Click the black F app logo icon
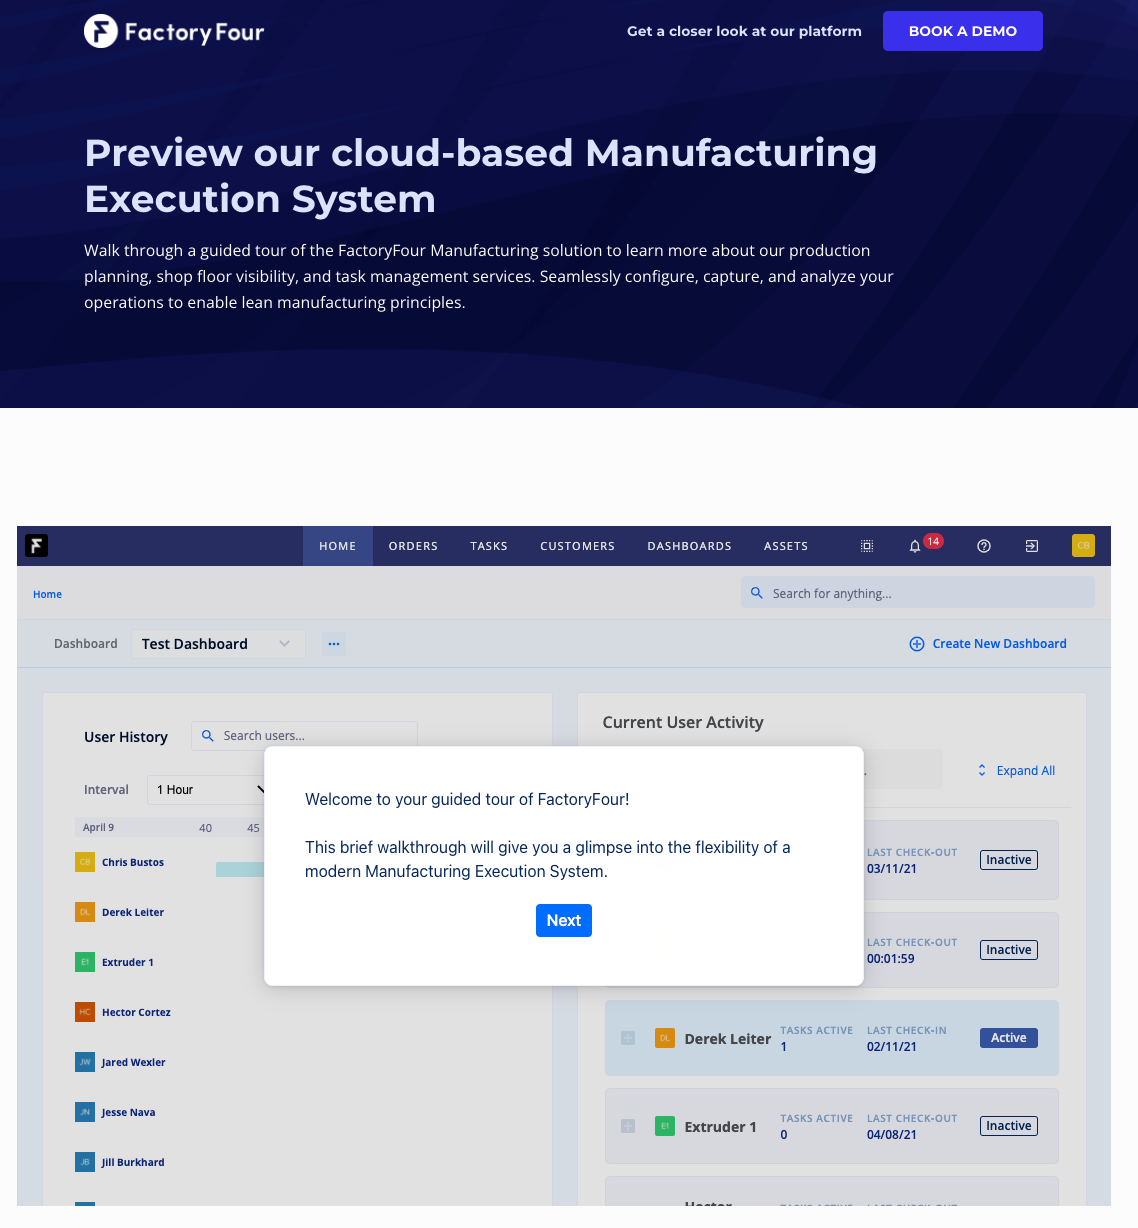1138x1228 pixels. 37,545
